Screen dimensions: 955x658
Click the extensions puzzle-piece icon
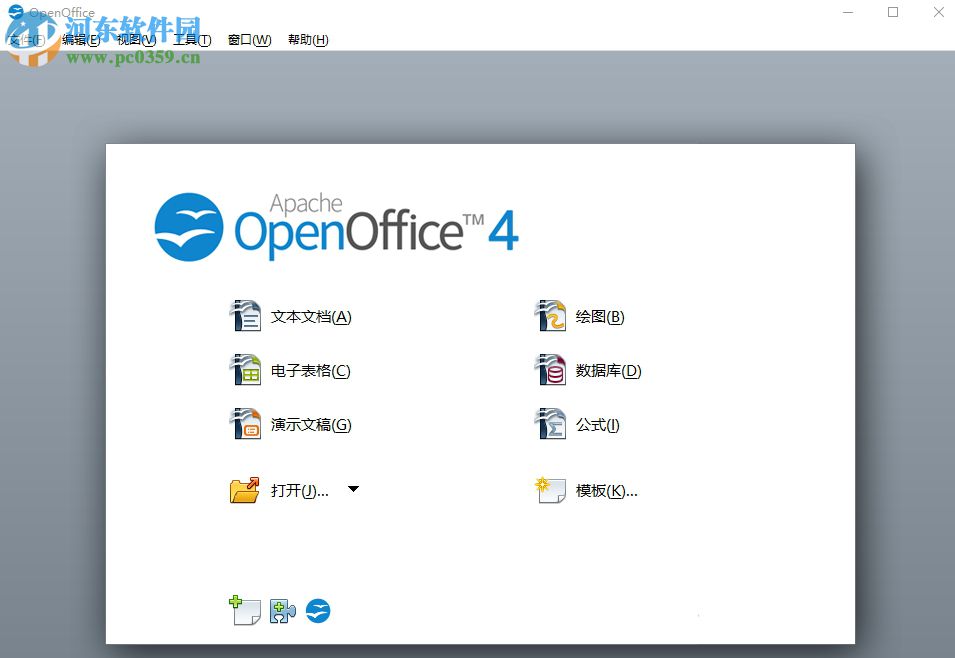coord(282,610)
